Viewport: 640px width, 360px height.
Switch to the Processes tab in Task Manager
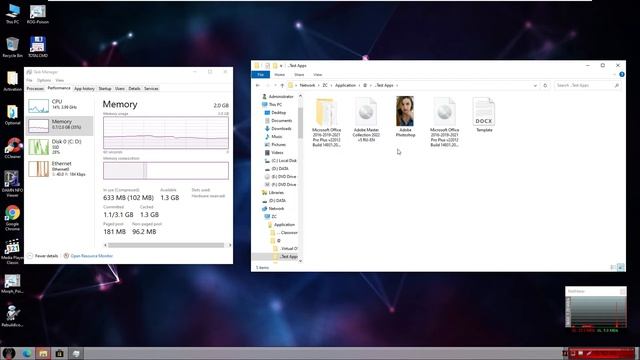coord(35,89)
